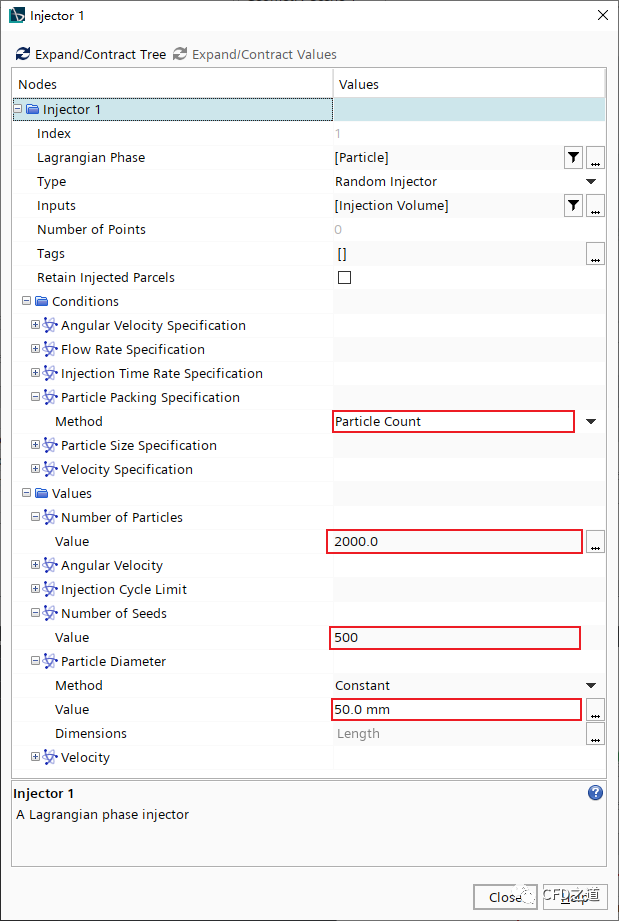Open filter icon for Lagrangian Phase

pos(573,157)
